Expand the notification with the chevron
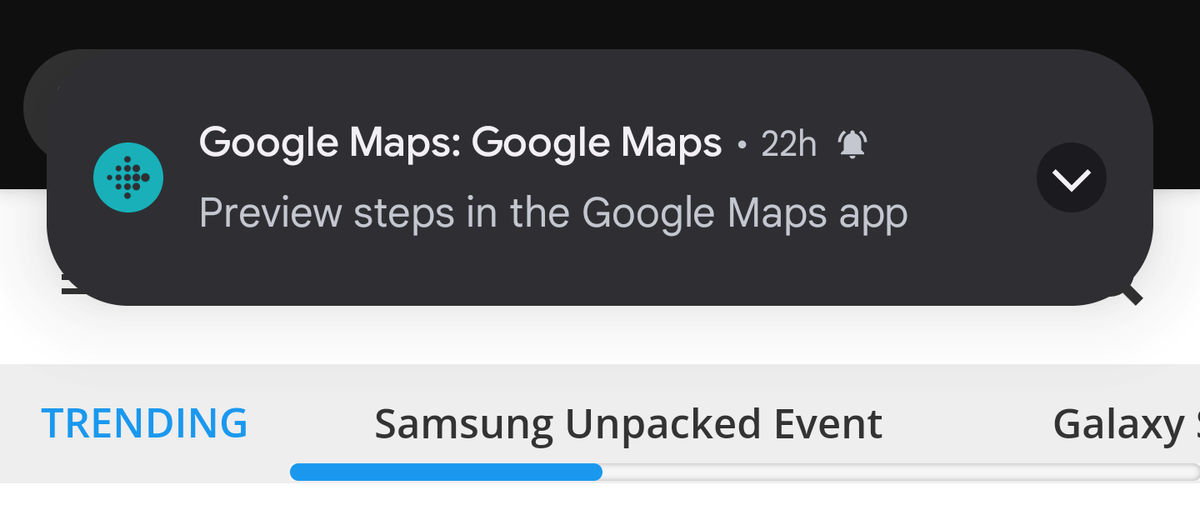 coord(1071,179)
